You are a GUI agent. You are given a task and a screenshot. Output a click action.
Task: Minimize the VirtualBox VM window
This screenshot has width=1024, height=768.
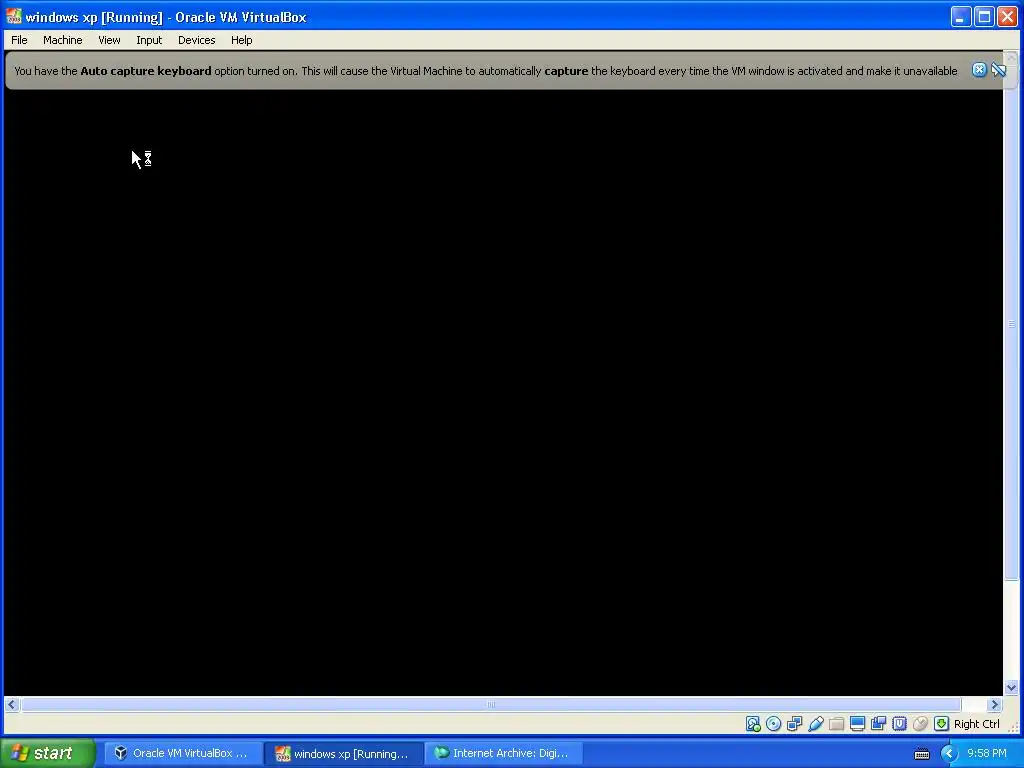click(x=961, y=16)
